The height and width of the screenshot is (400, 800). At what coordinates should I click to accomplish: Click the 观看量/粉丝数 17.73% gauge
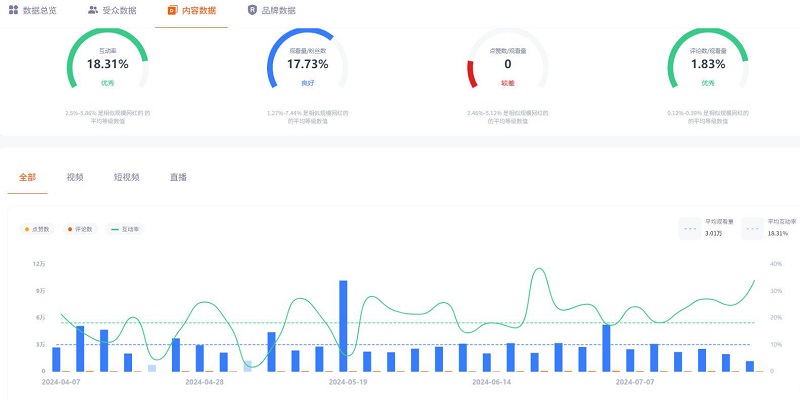coord(307,64)
